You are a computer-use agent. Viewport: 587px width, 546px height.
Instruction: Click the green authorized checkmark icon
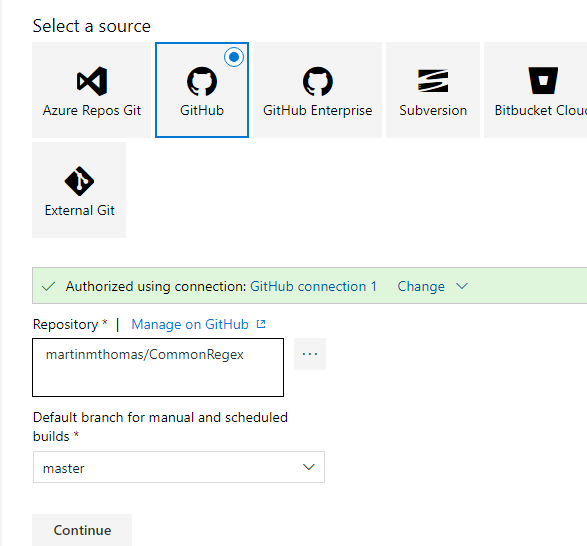point(49,286)
